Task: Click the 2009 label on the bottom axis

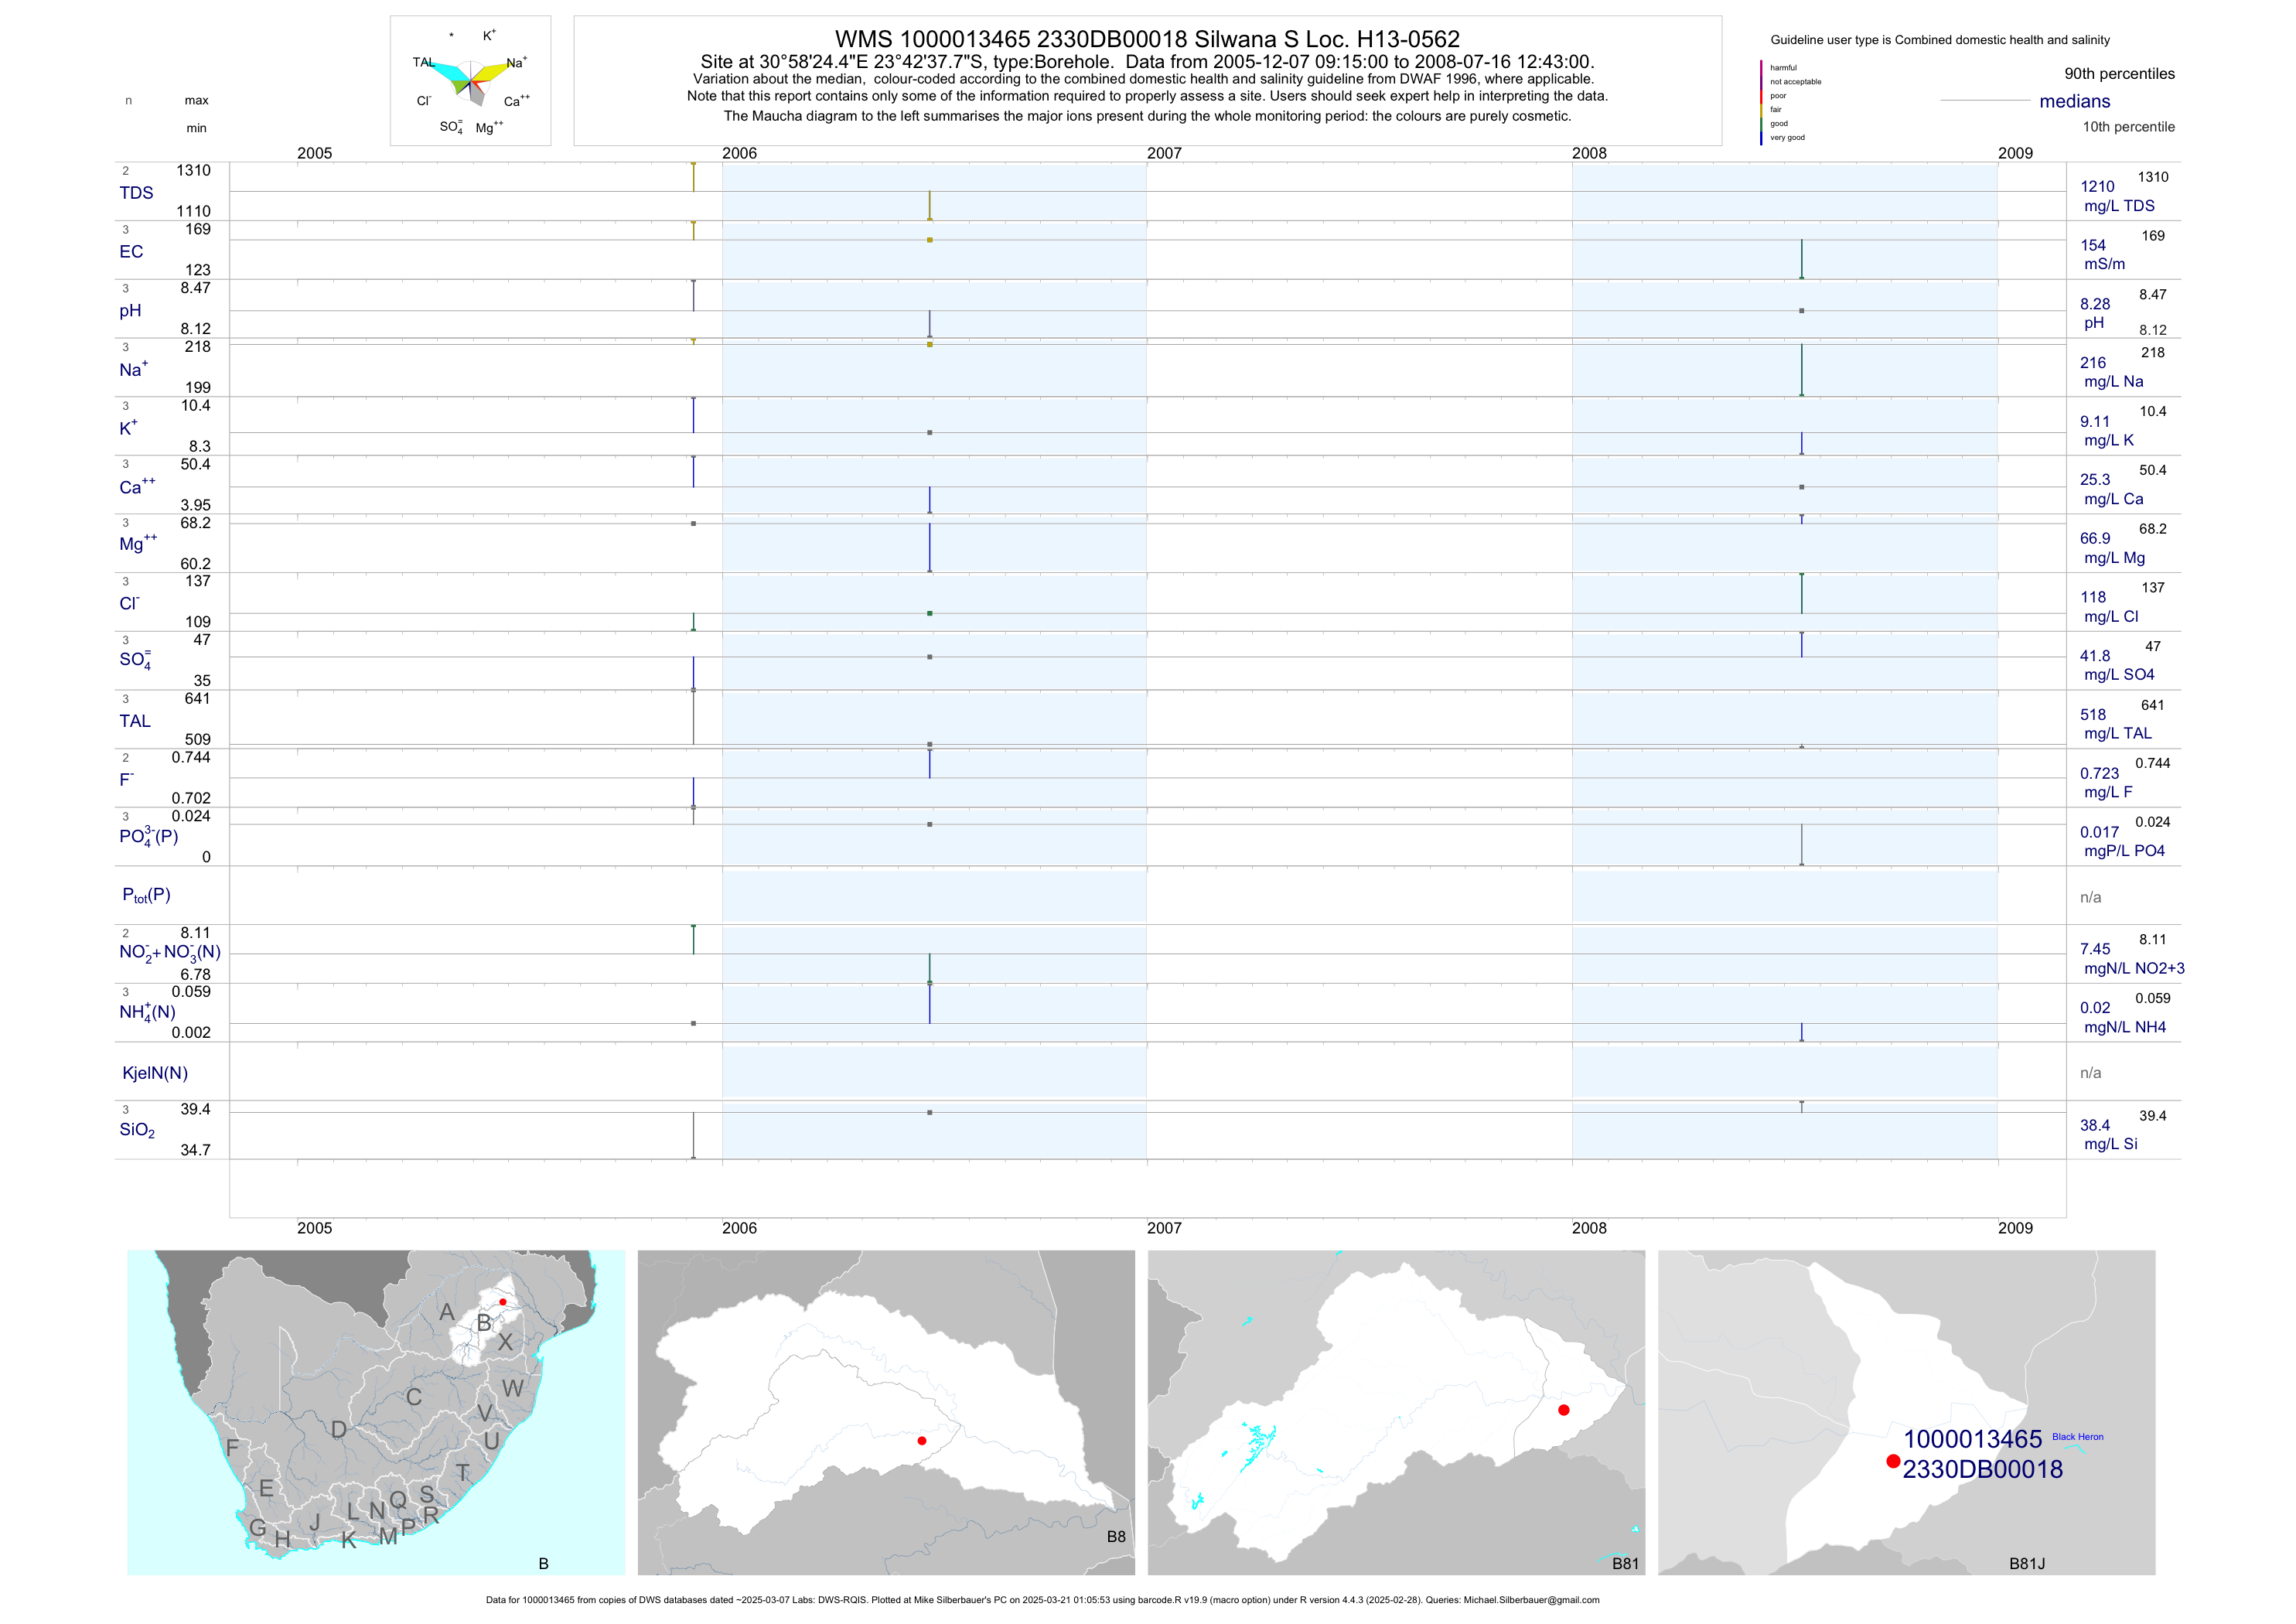Action: pos(2015,1228)
